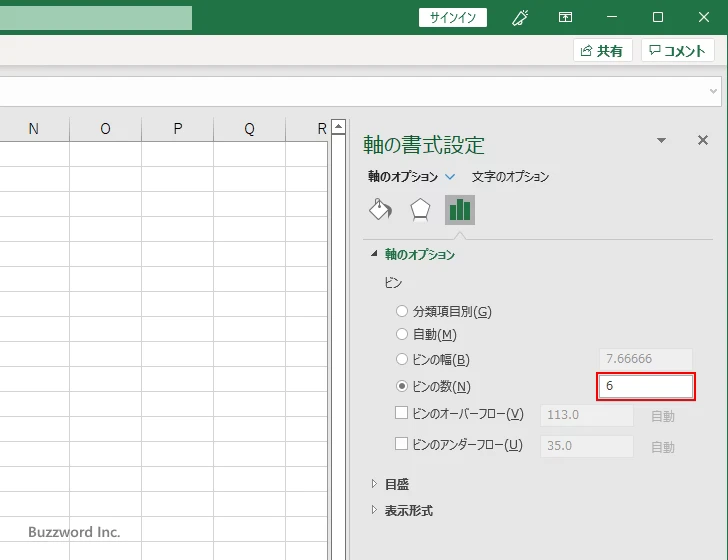Click the coming-soon megaphone icon in title bar
The height and width of the screenshot is (560, 728).
point(520,18)
